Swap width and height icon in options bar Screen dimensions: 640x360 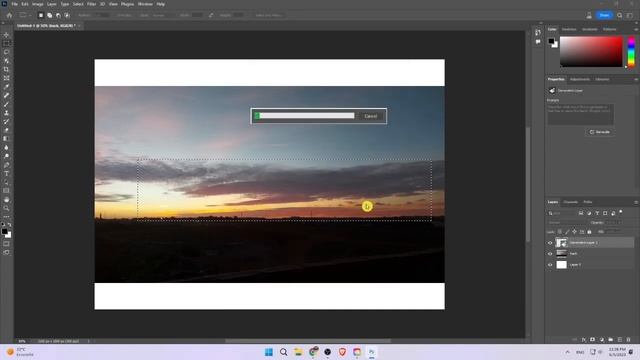click(x=211, y=15)
